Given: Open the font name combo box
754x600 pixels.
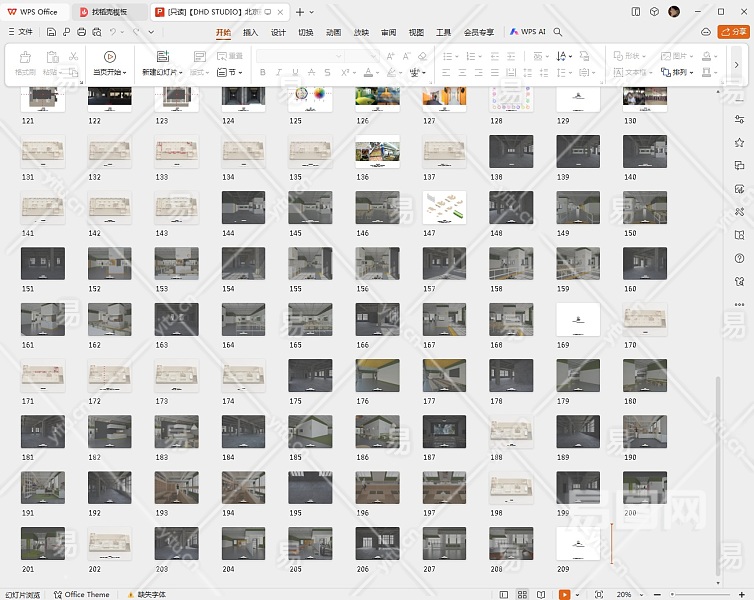Looking at the screenshot, I should coord(300,56).
